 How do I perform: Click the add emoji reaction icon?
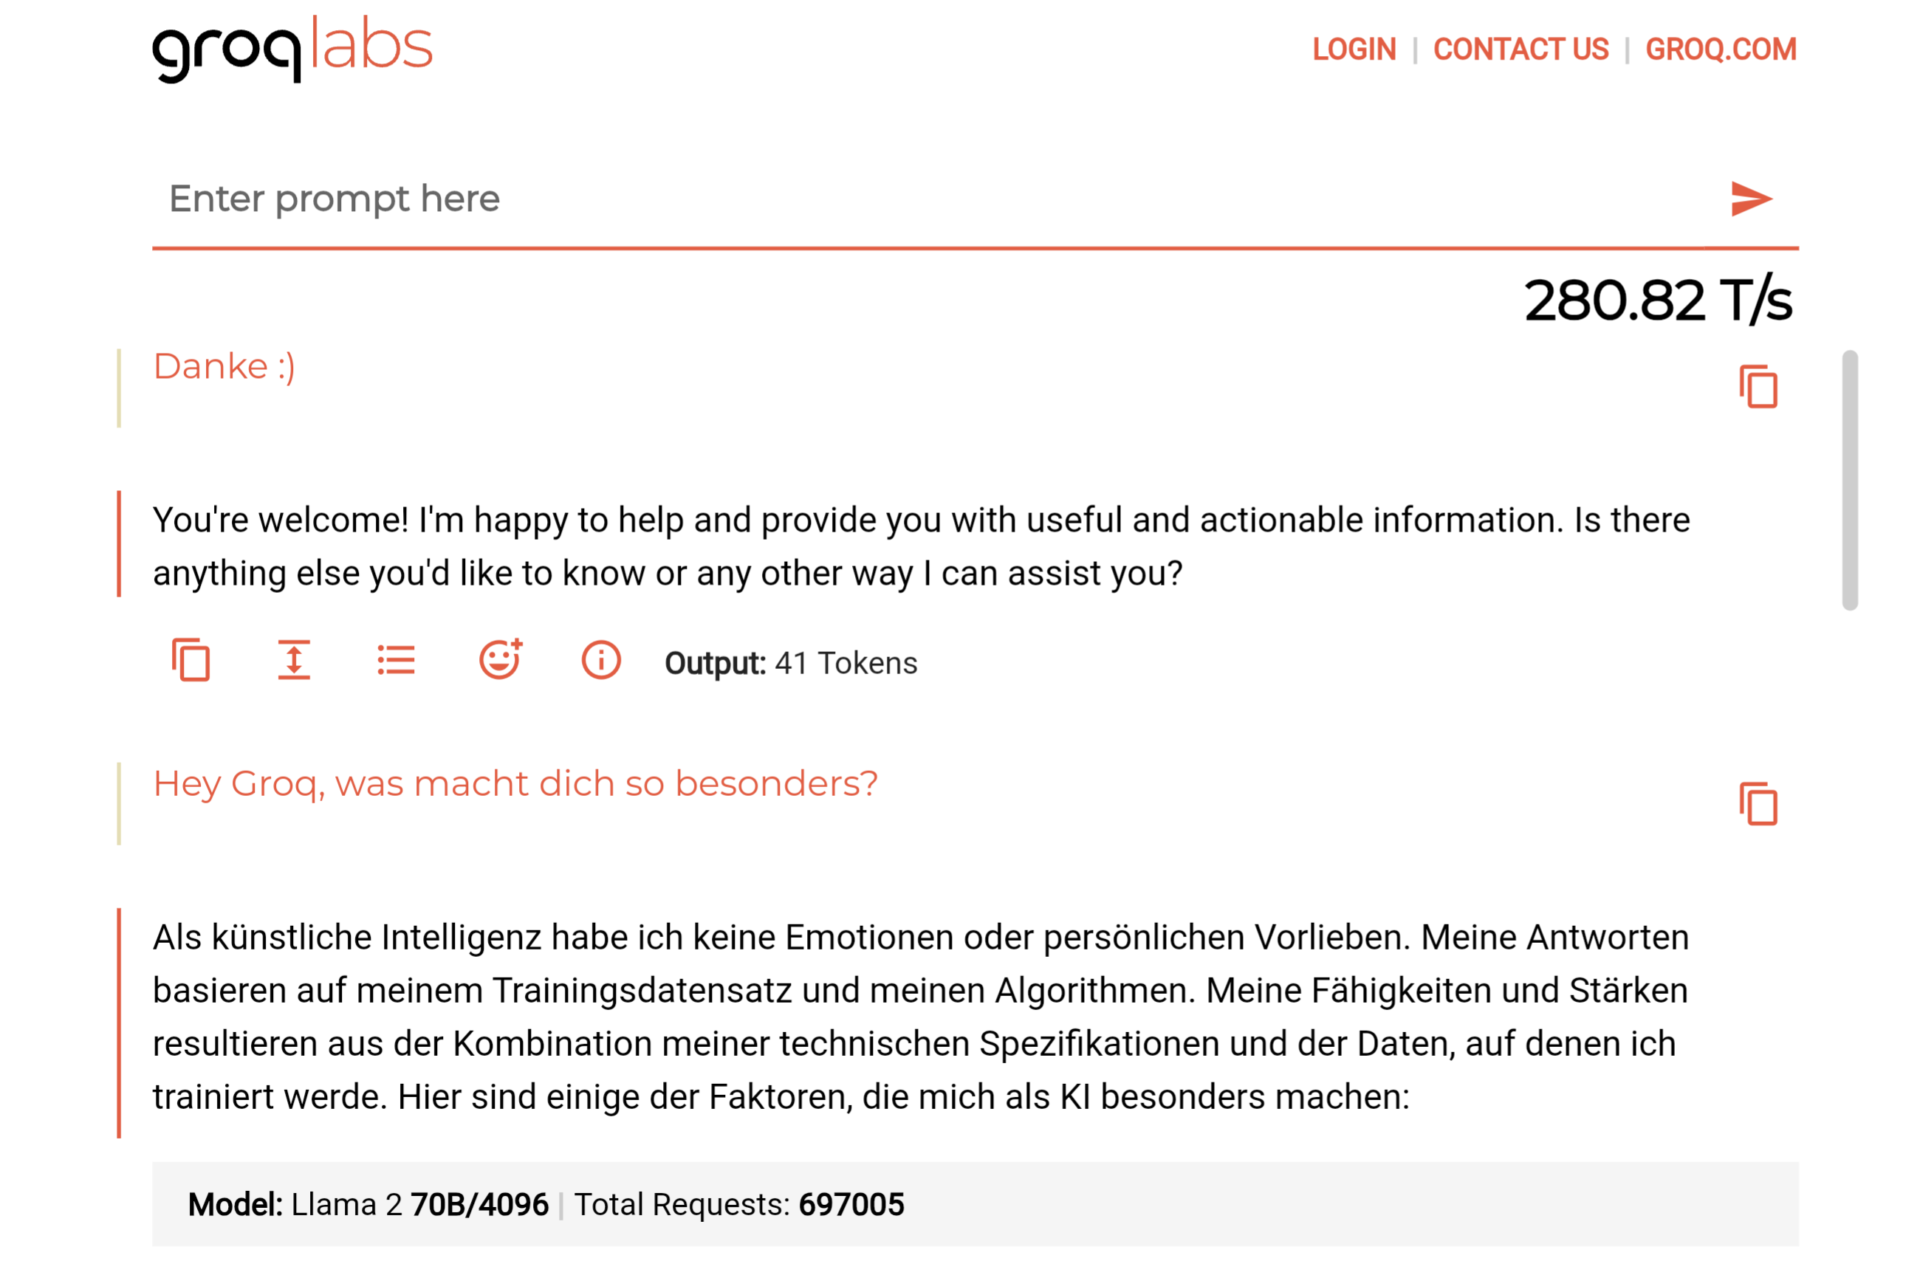pos(500,660)
